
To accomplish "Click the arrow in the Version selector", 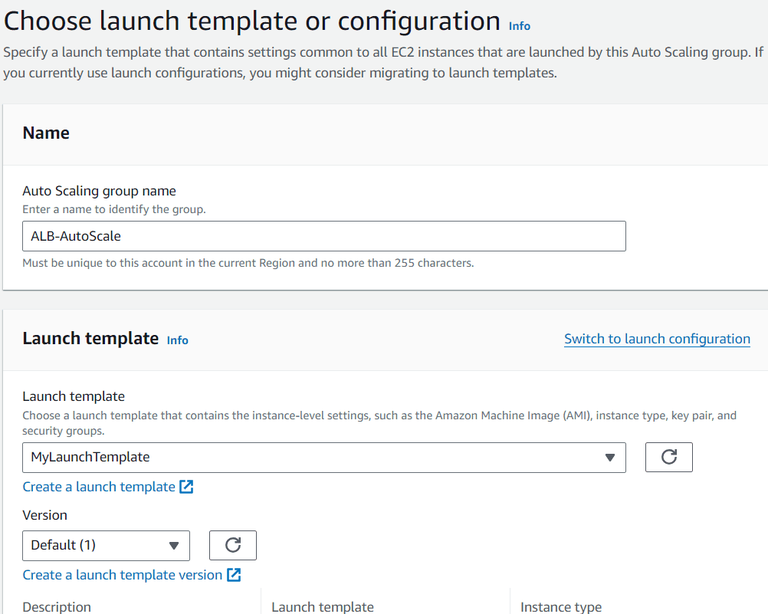I will pos(174,546).
